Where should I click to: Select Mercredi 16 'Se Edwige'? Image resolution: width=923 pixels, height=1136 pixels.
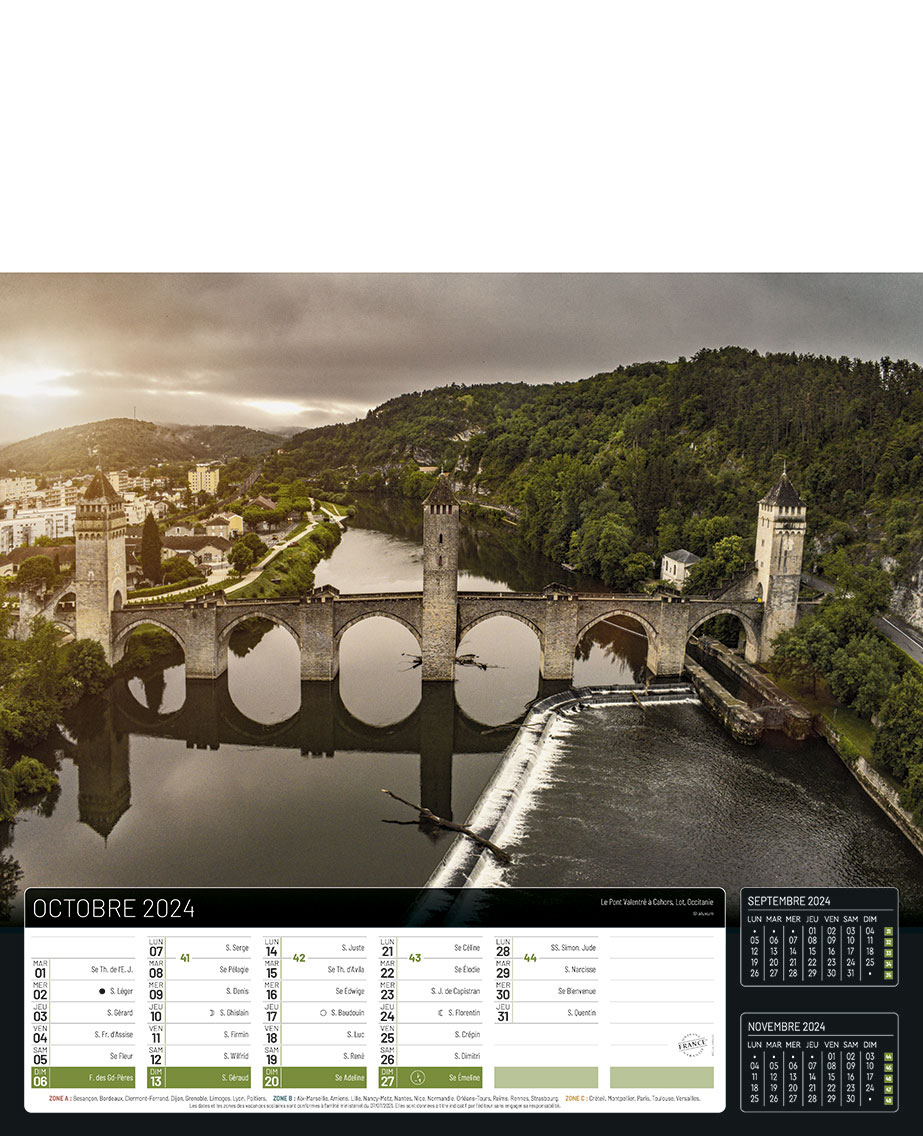(x=315, y=991)
